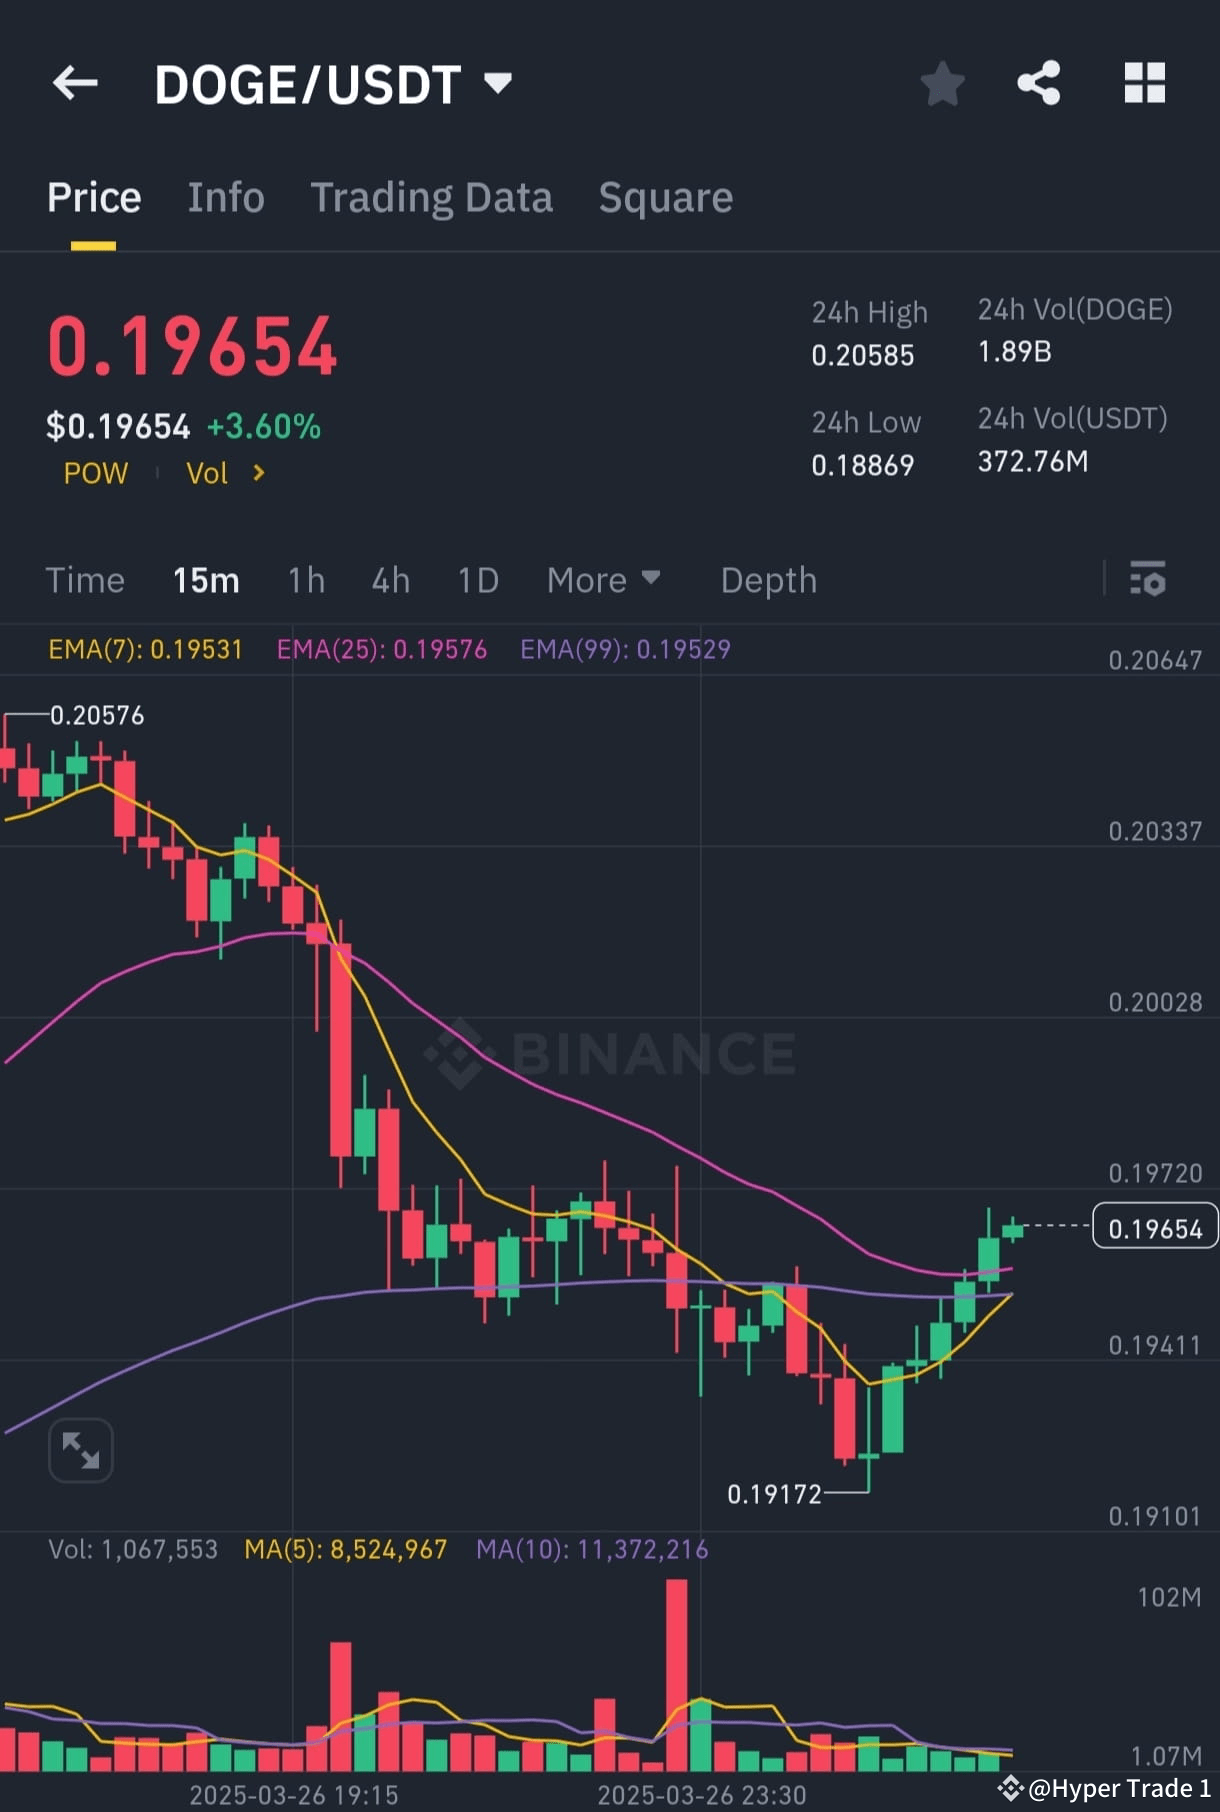Follow the Vol link with arrow
1220x1812 pixels.
click(x=222, y=473)
